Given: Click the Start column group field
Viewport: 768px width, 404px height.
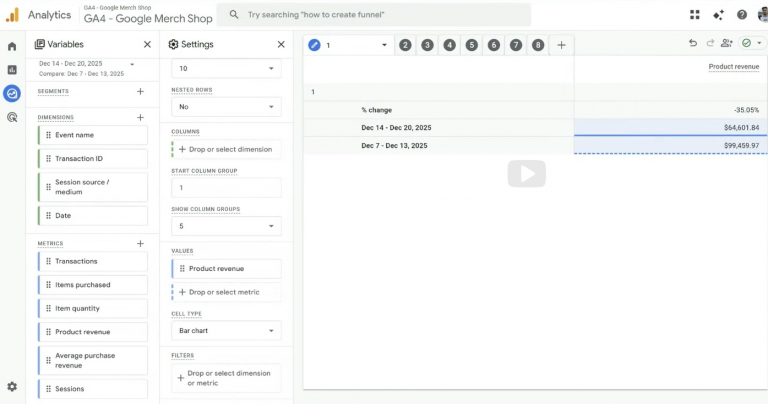Looking at the screenshot, I should [226, 188].
